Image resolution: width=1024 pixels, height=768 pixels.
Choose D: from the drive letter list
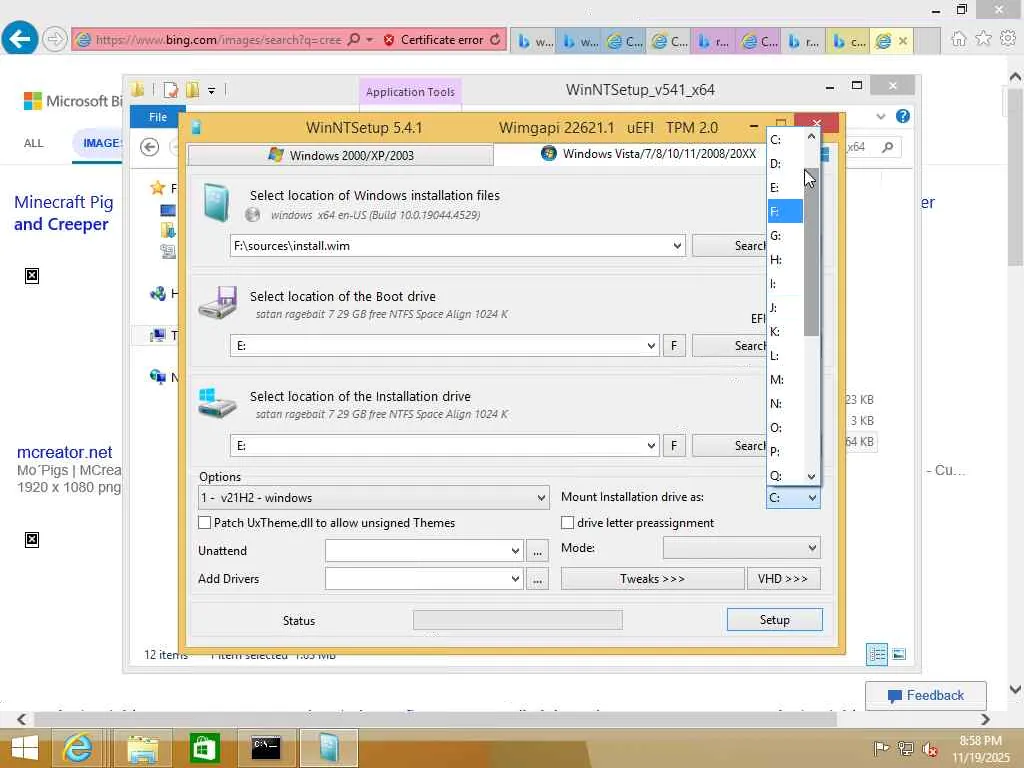pos(786,164)
